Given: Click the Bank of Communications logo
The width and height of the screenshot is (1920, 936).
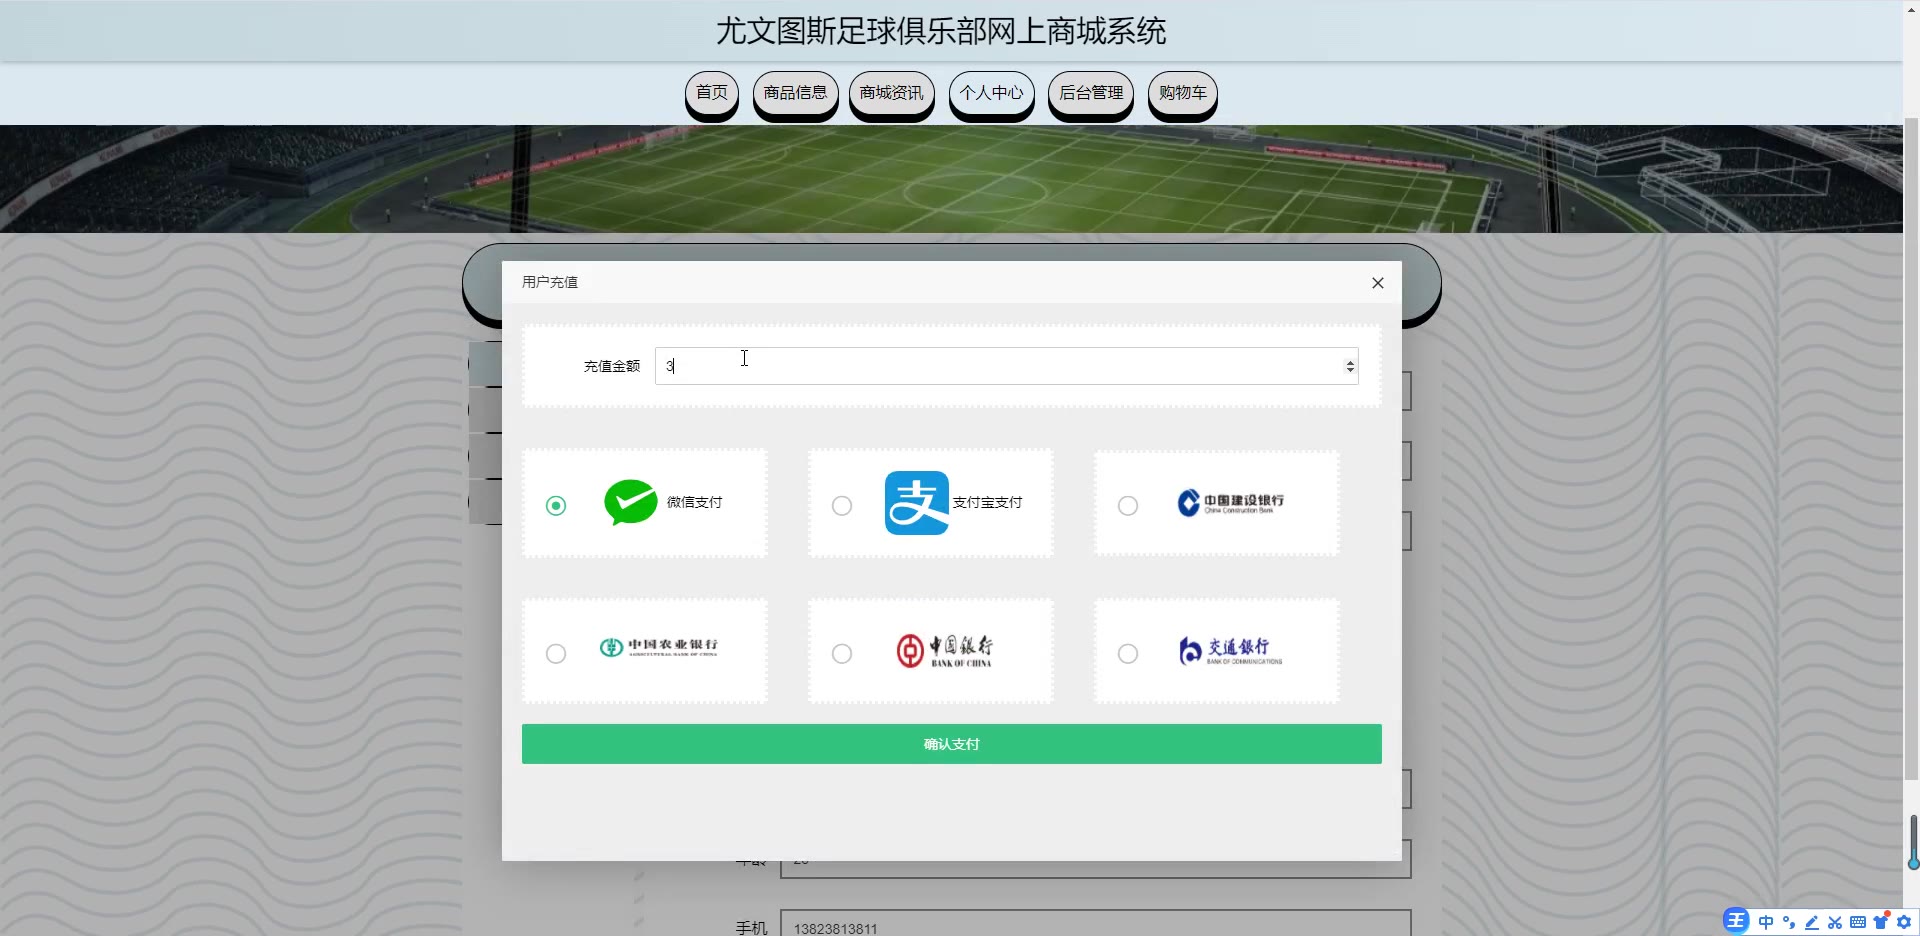Looking at the screenshot, I should pyautogui.click(x=1230, y=650).
